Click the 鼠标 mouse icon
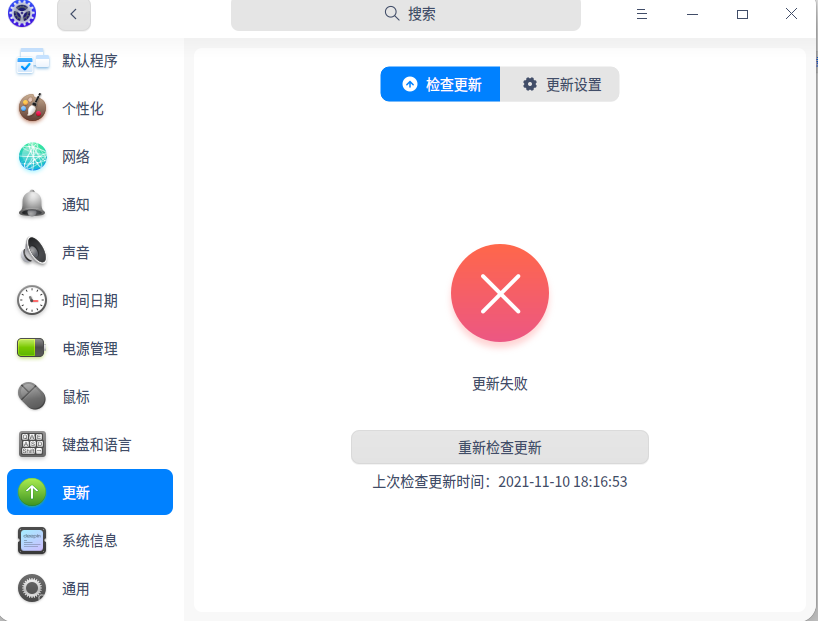Viewport: 818px width, 621px height. point(31,396)
